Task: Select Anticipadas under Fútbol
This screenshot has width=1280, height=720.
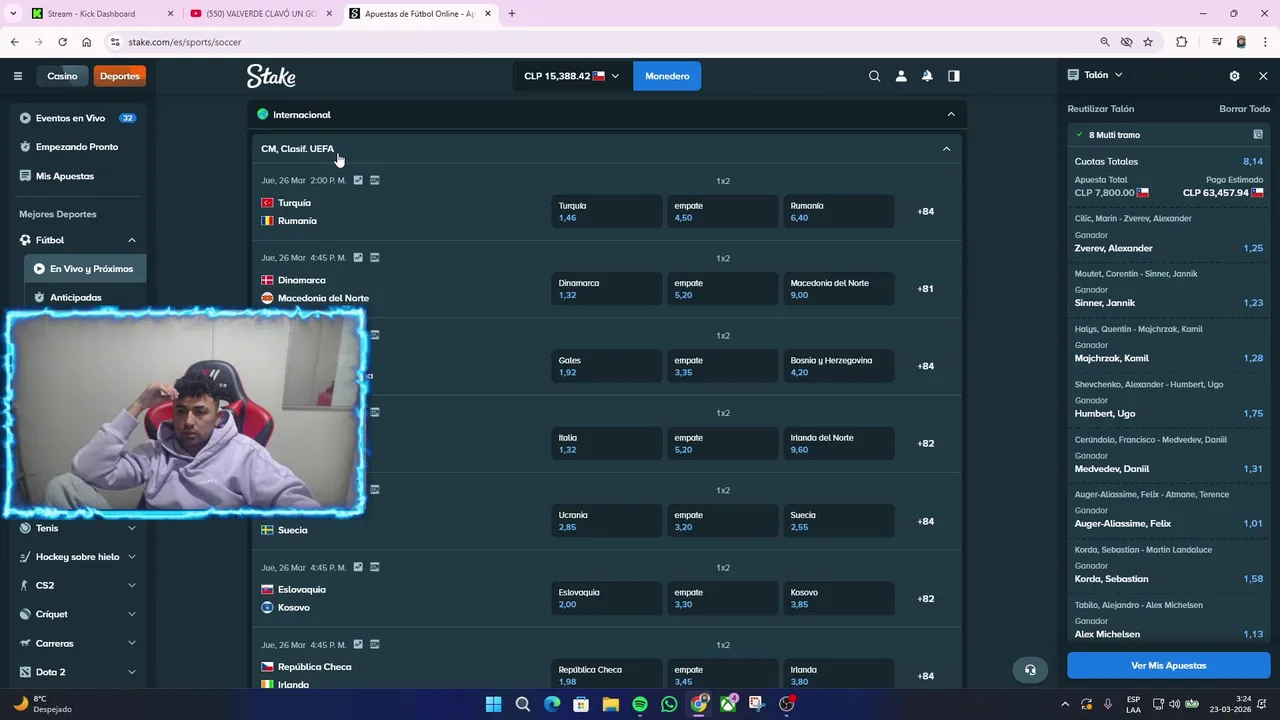Action: tap(85, 297)
